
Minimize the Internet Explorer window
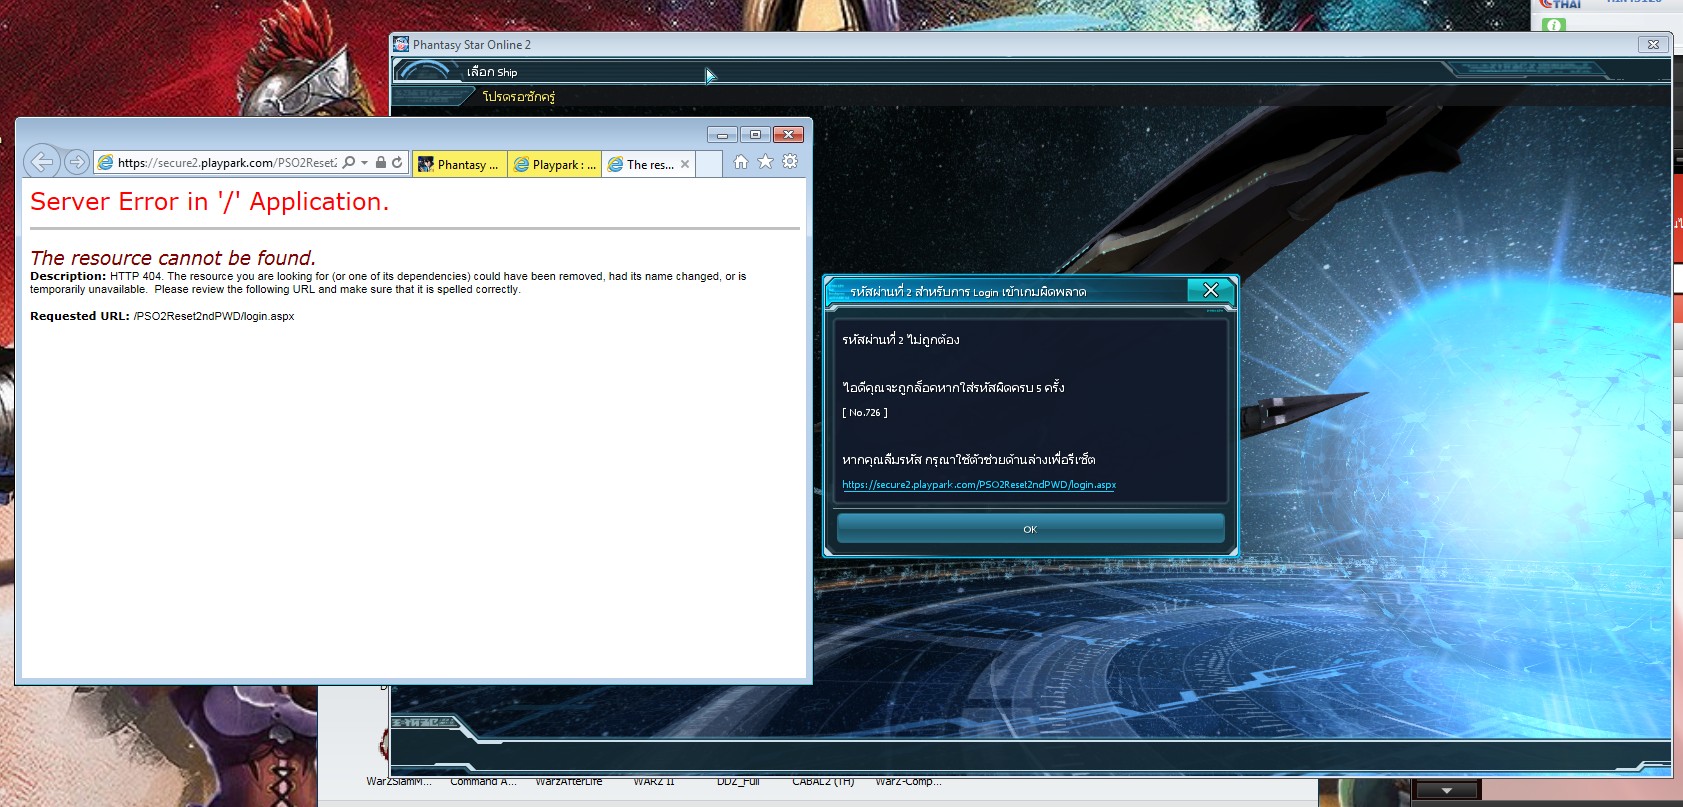click(x=722, y=135)
